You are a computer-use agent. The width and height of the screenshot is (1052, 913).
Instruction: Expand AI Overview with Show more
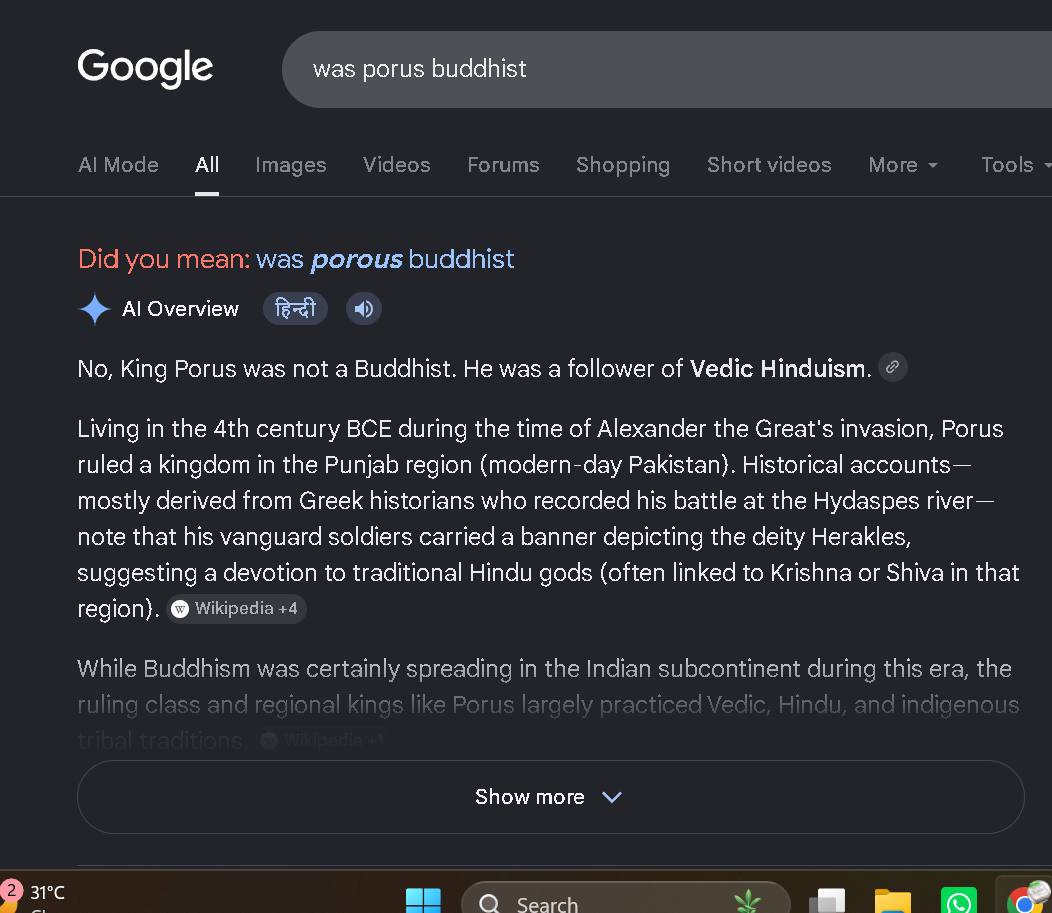550,797
